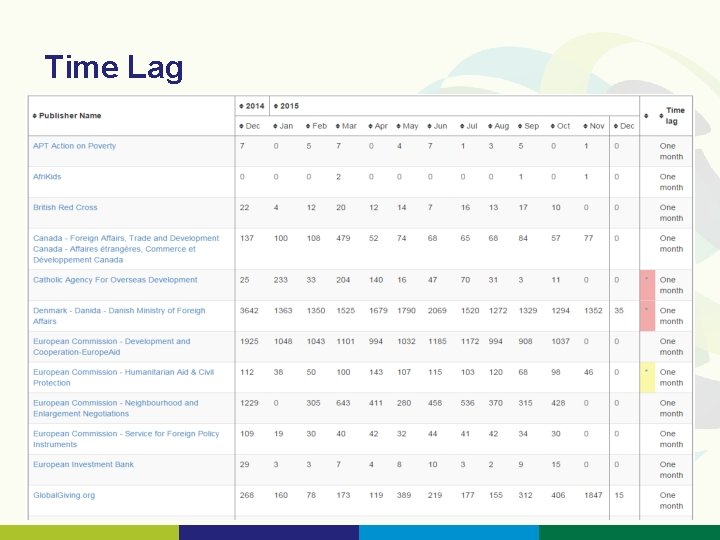720x540 pixels.
Task: Open European Commission Neighbourhood and Enlargement link
Action: pyautogui.click(x=116, y=408)
